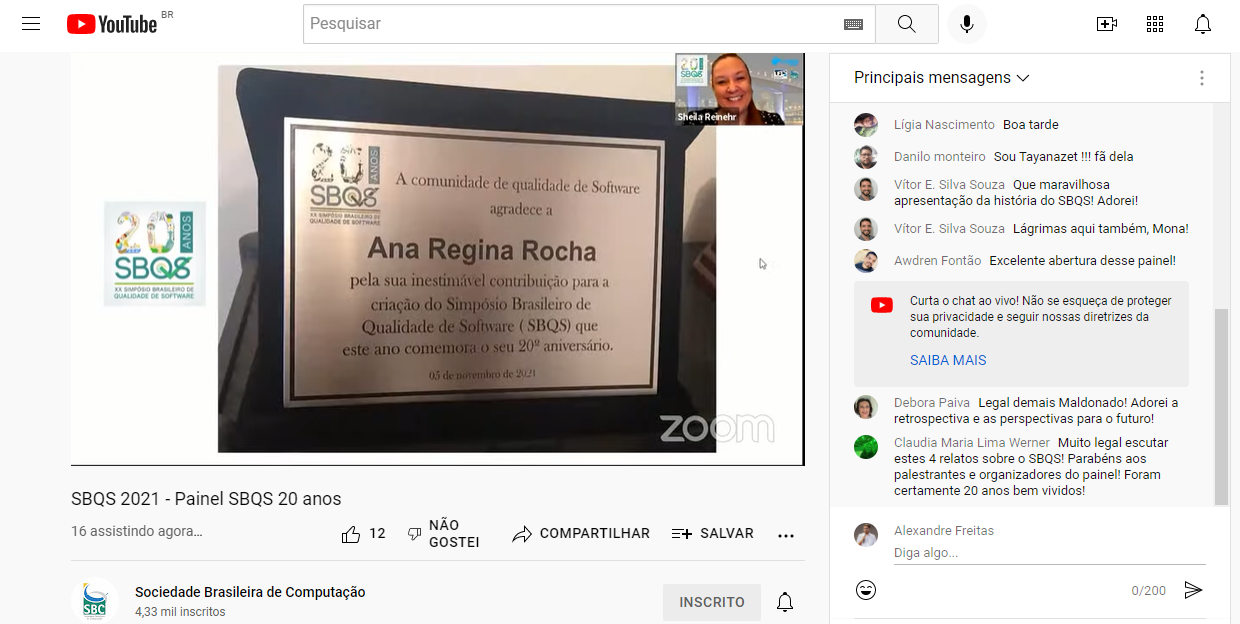Open the on-screen keyboard icon
This screenshot has width=1240, height=624.
[x=852, y=24]
